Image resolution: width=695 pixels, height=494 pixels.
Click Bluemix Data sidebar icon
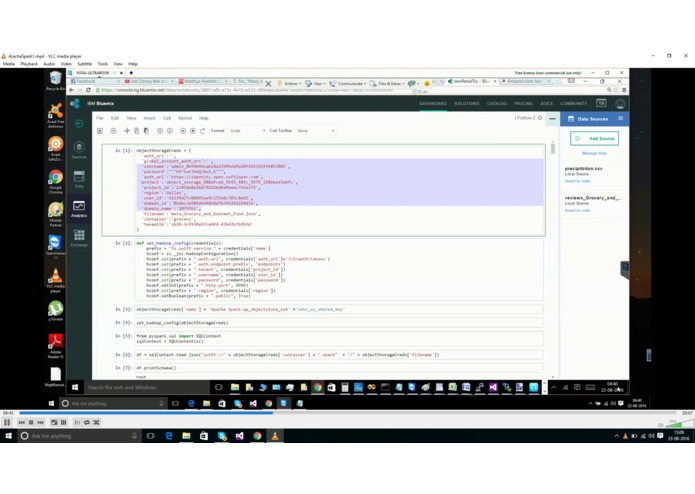click(x=79, y=179)
